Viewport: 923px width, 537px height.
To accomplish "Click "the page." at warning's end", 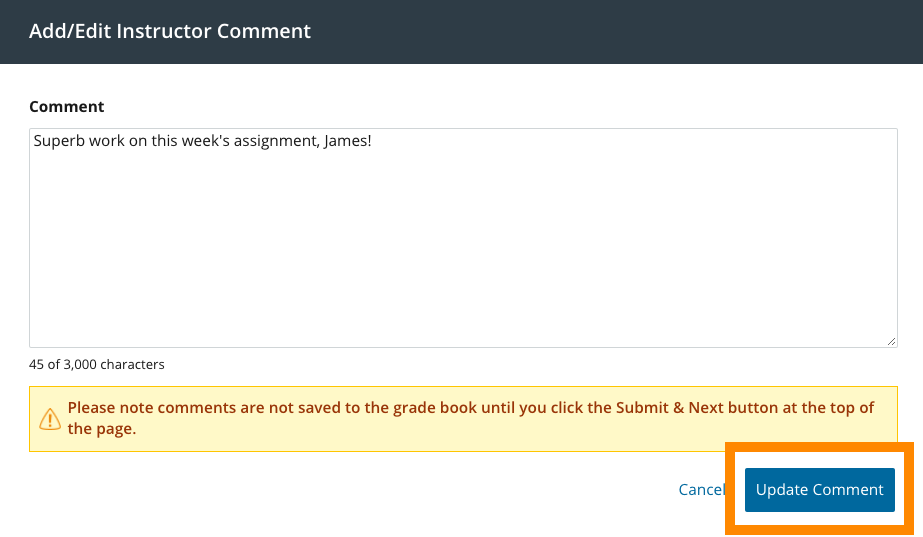I will (101, 429).
